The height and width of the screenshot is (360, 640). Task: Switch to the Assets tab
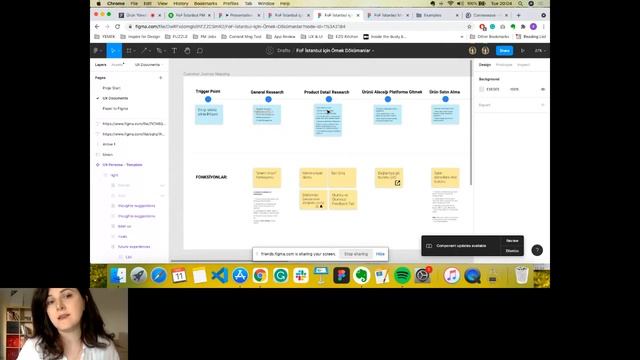point(118,64)
